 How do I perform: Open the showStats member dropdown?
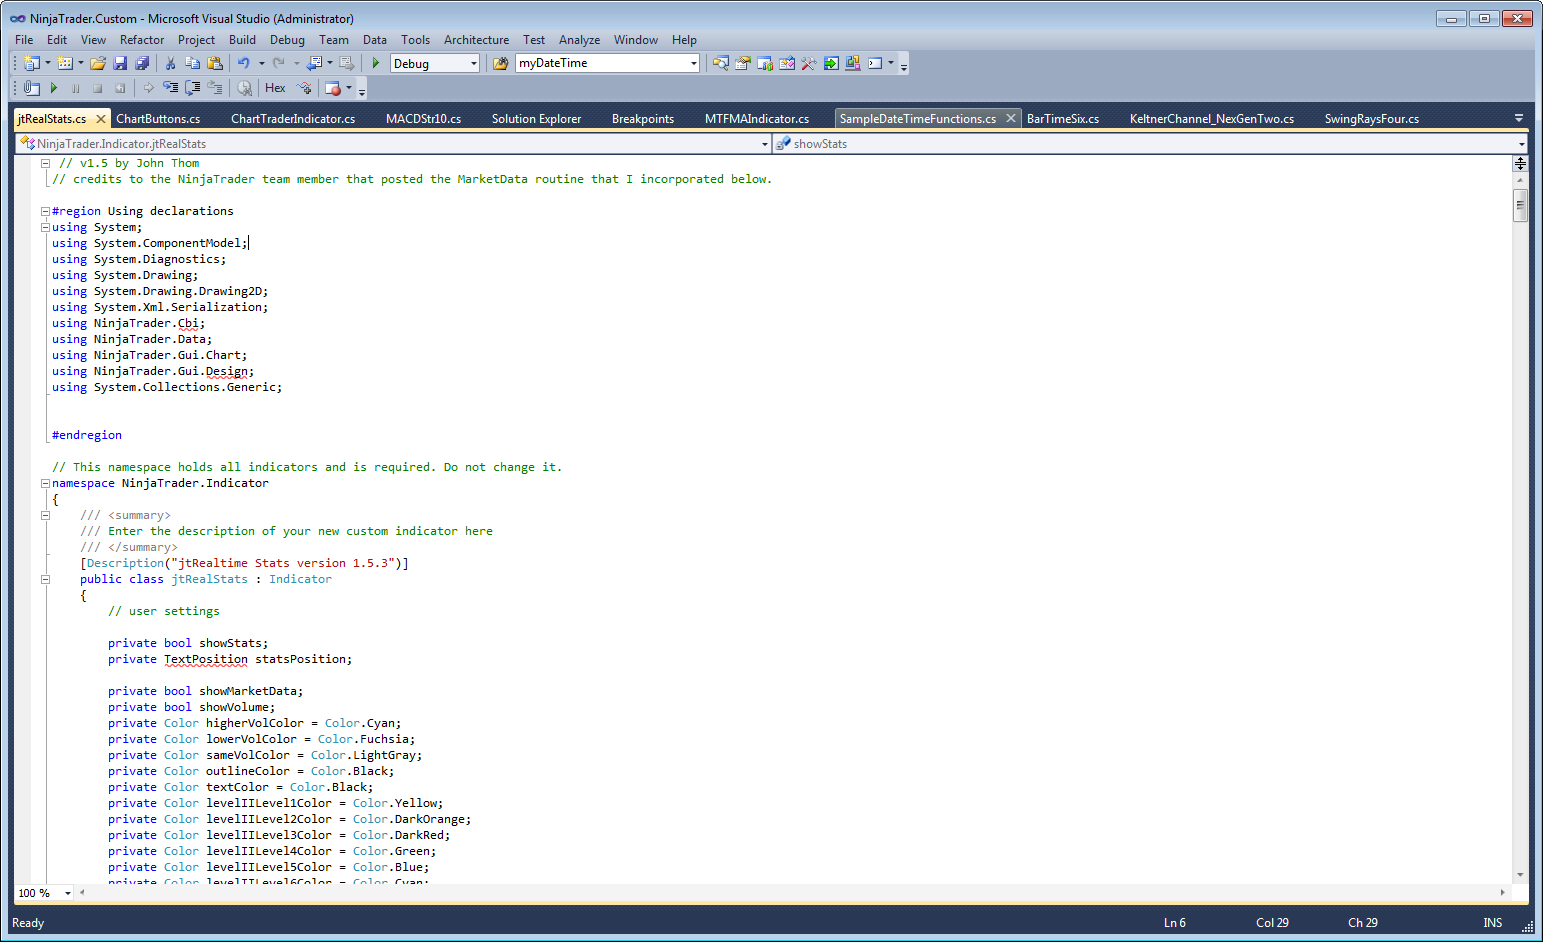(x=1521, y=144)
